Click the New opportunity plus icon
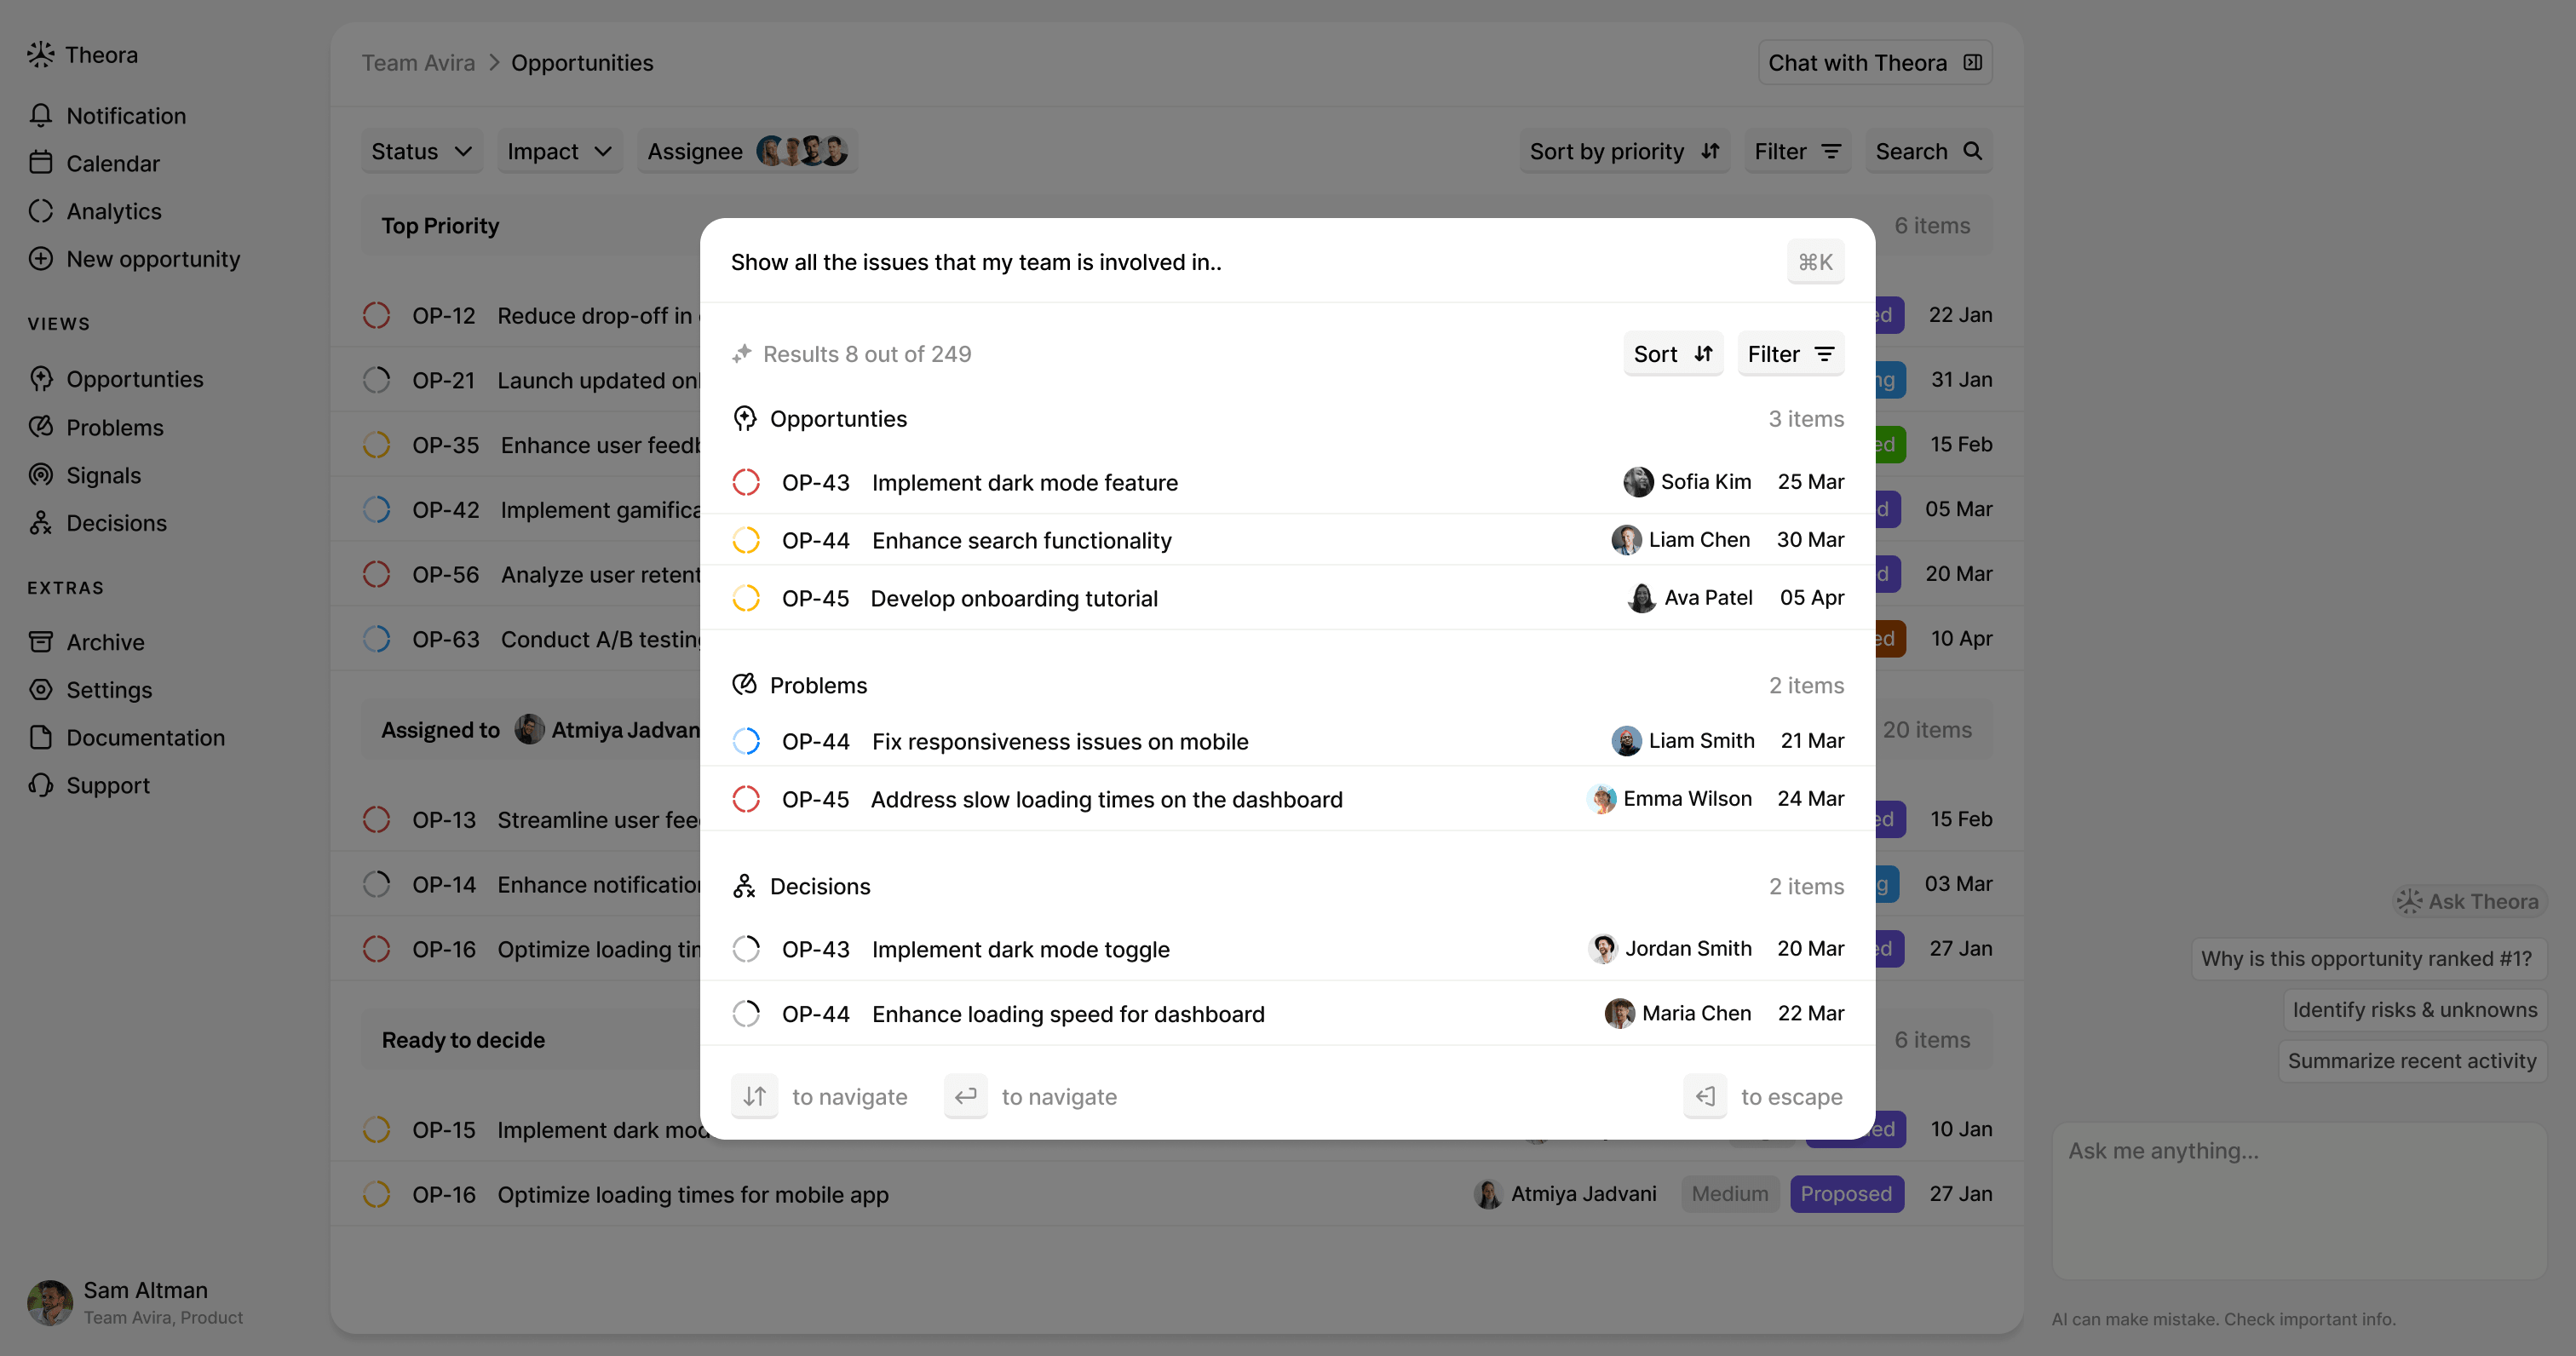This screenshot has width=2576, height=1356. (x=41, y=259)
